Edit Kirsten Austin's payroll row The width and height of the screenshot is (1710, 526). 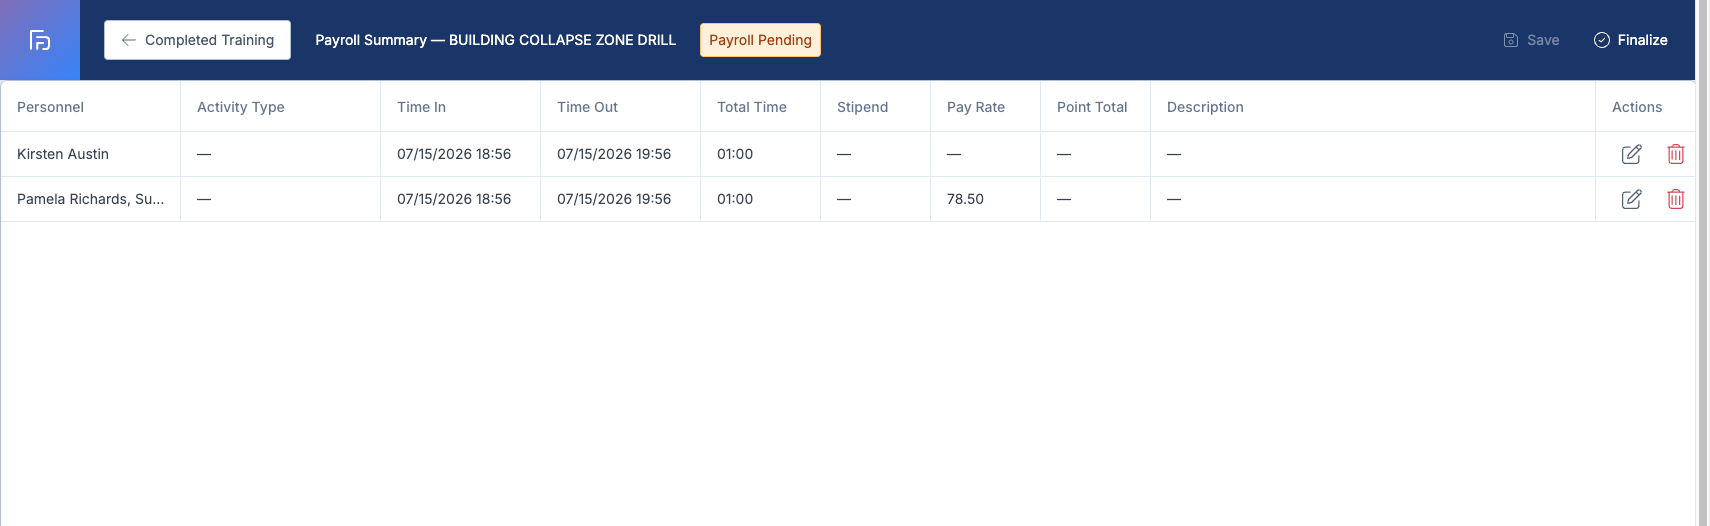[1631, 154]
